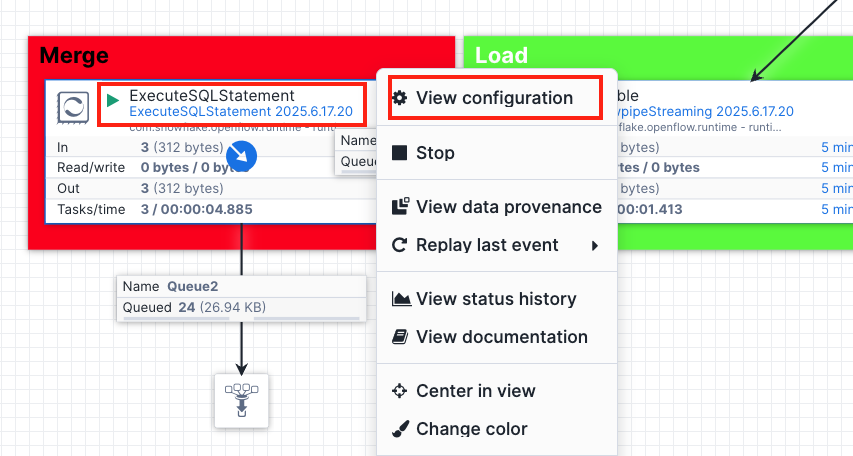Click the Replay last event circular arrow icon

tap(400, 245)
